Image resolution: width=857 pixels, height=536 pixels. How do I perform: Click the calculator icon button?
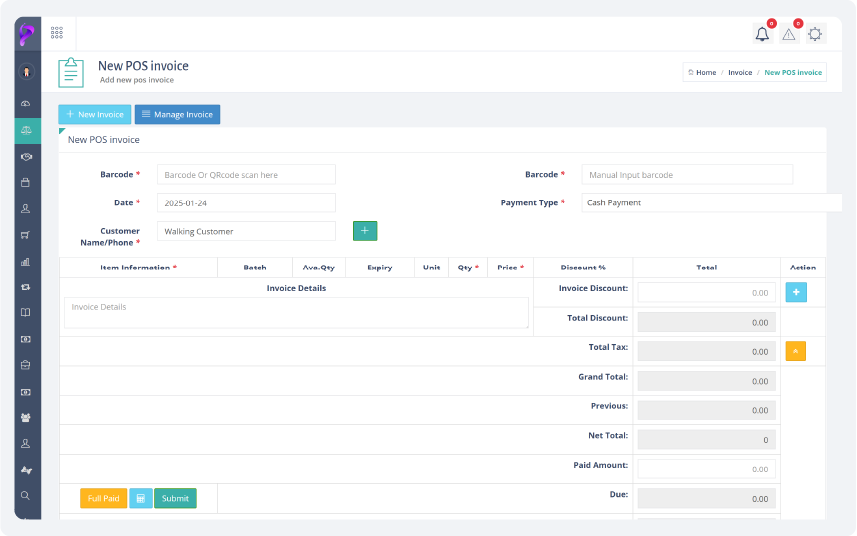(x=141, y=498)
